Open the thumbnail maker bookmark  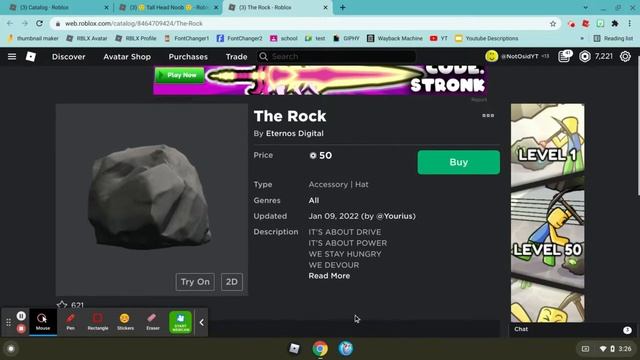coord(33,38)
